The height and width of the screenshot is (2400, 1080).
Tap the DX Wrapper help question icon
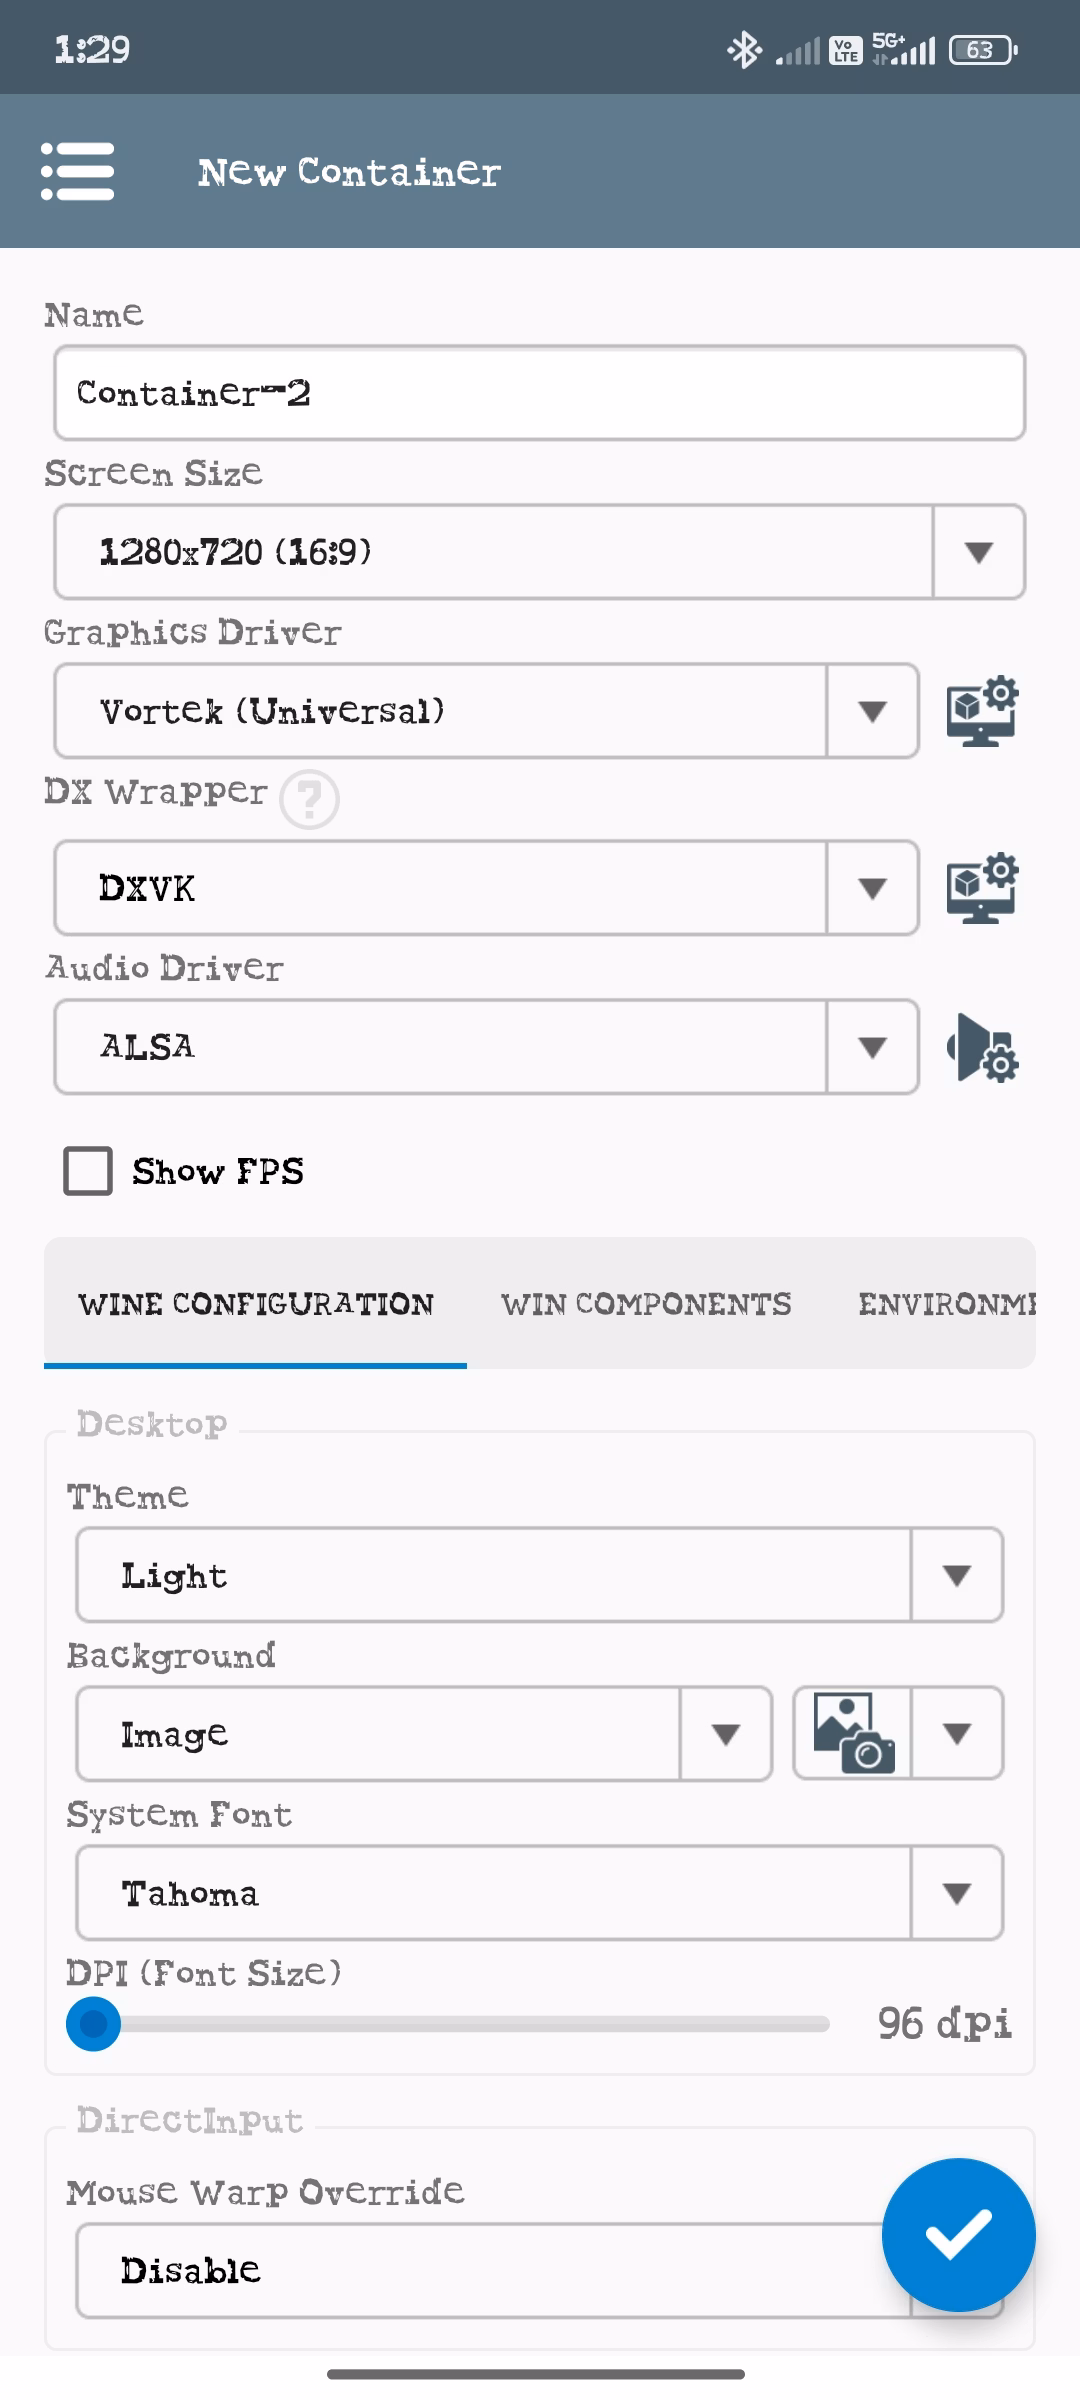pyautogui.click(x=309, y=799)
